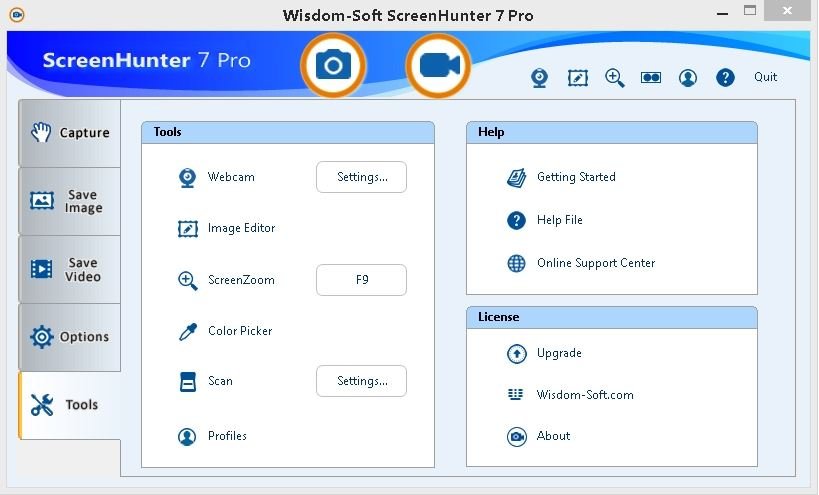Image resolution: width=819 pixels, height=495 pixels.
Task: Switch to the Capture tab
Action: [x=70, y=133]
